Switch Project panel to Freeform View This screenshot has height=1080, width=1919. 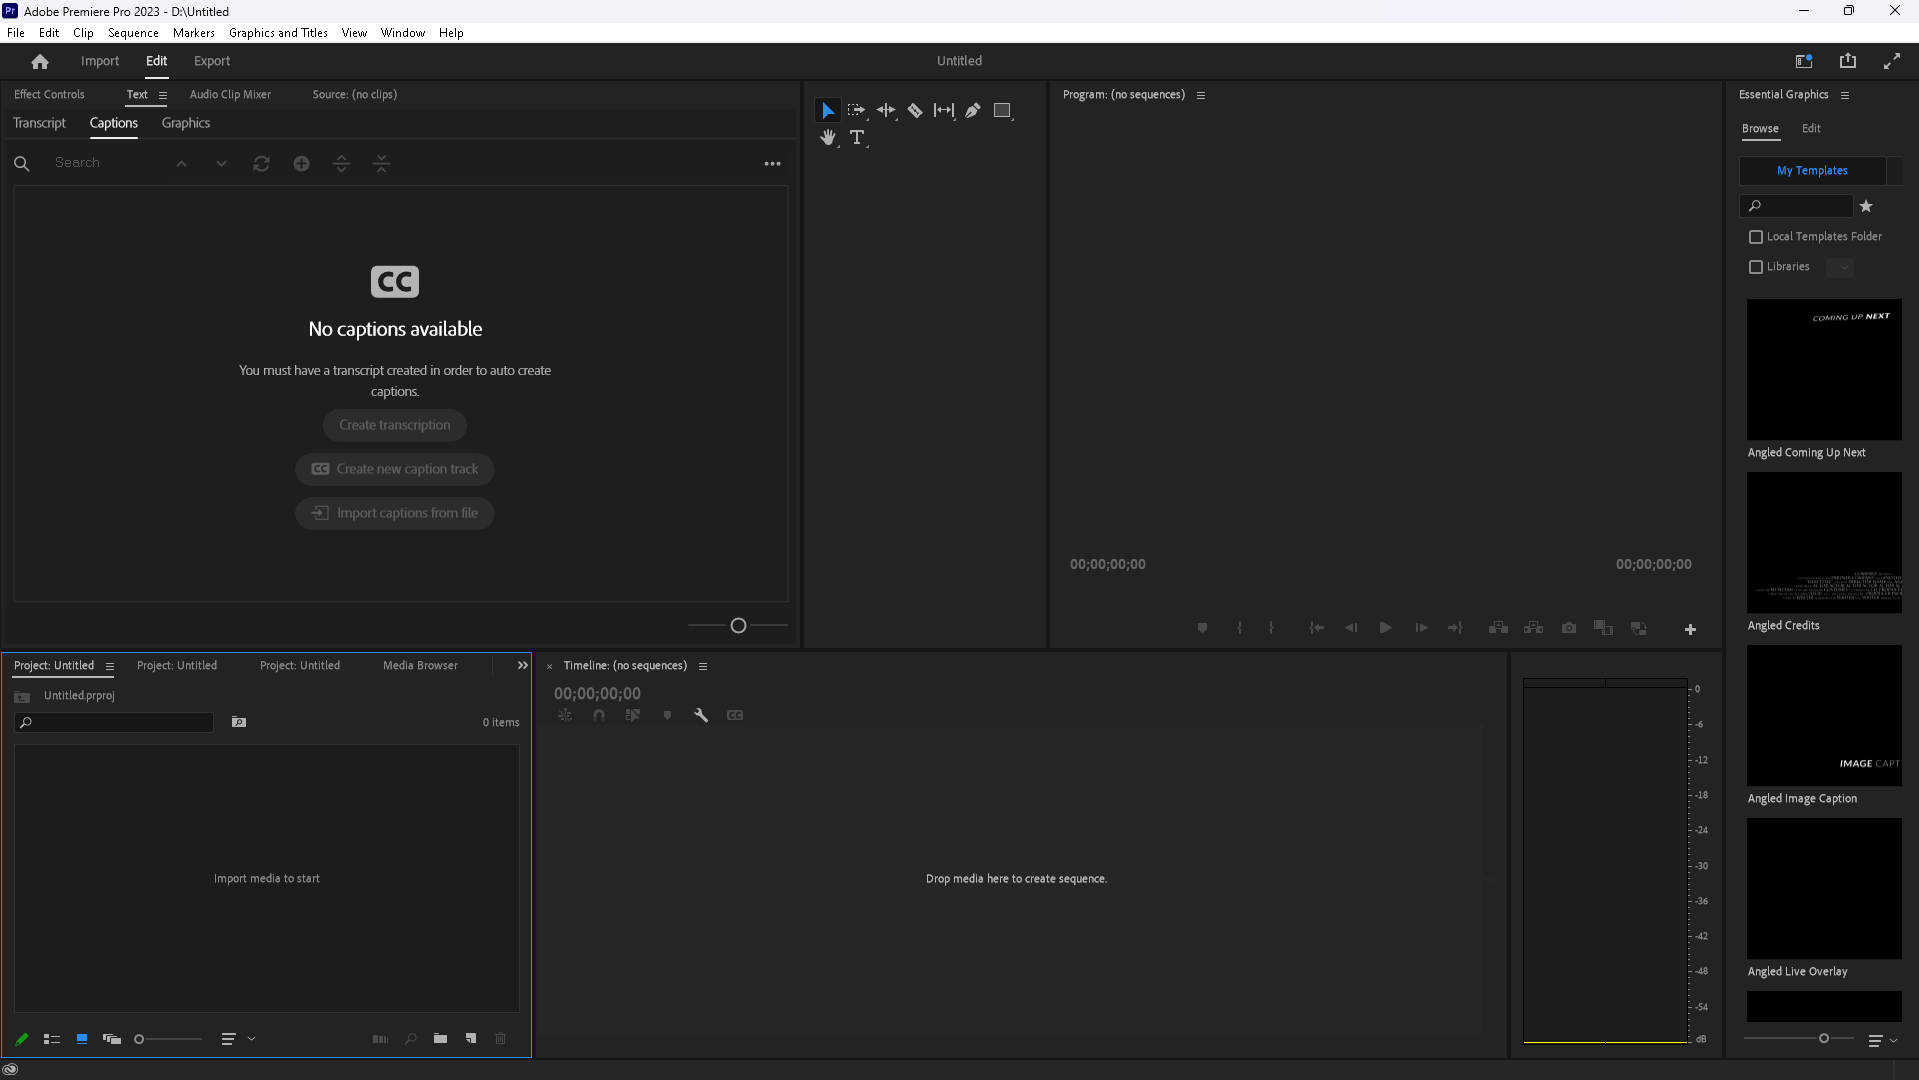[x=112, y=1039]
